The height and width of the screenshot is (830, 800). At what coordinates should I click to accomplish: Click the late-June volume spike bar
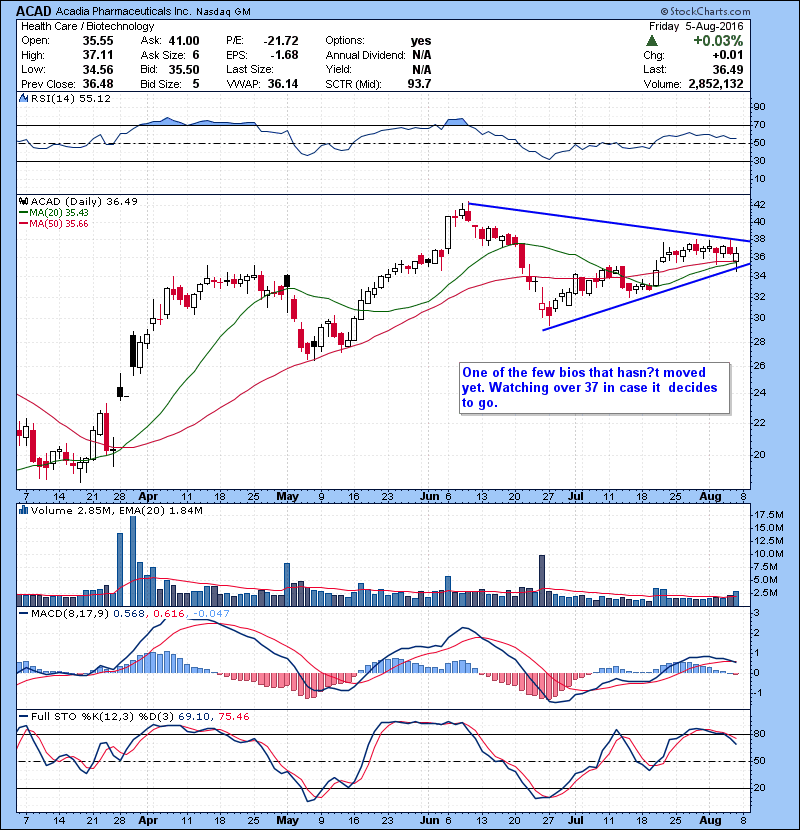(x=542, y=581)
